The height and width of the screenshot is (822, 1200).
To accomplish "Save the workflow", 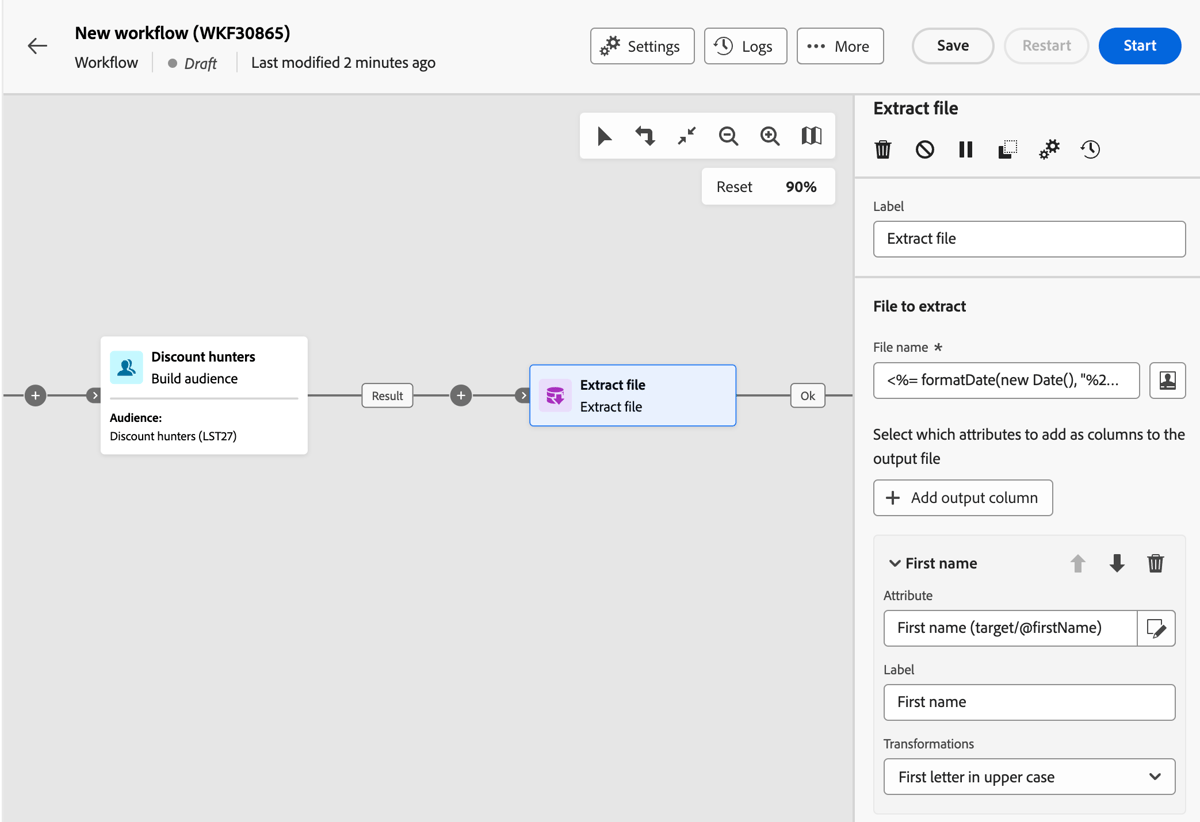I will [x=952, y=45].
